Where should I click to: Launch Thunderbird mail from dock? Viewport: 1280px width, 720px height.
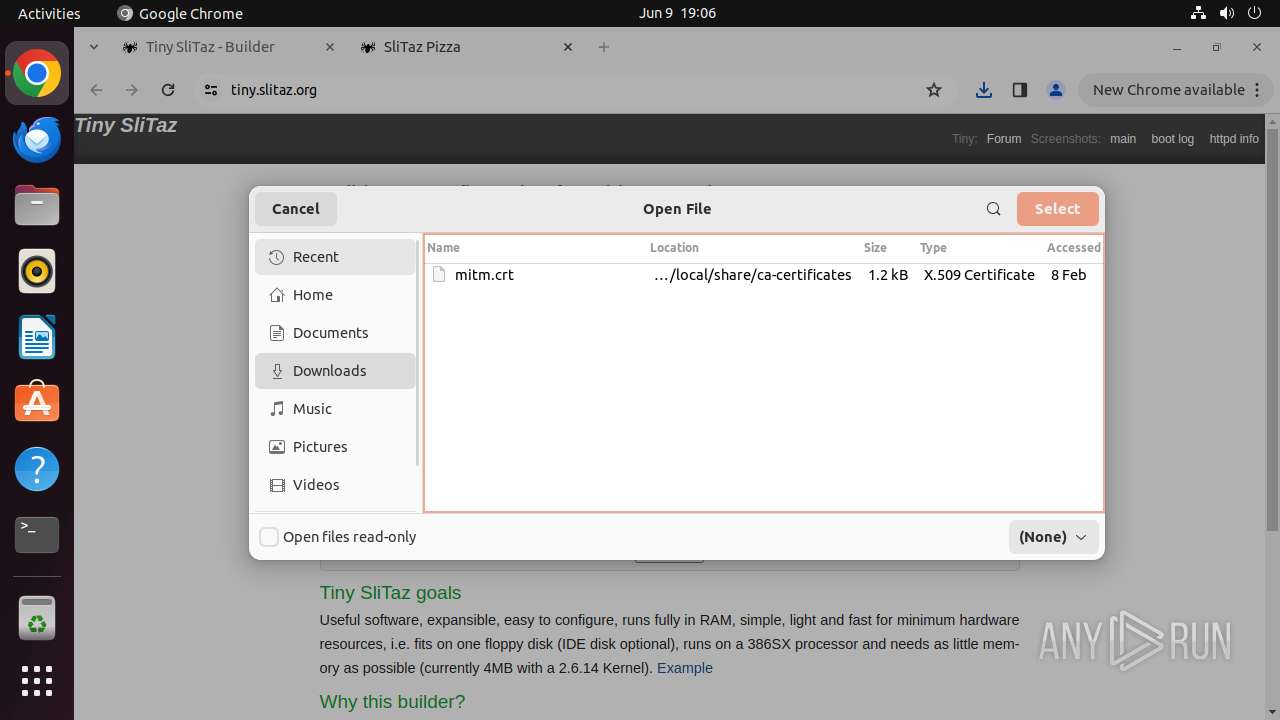click(x=37, y=140)
